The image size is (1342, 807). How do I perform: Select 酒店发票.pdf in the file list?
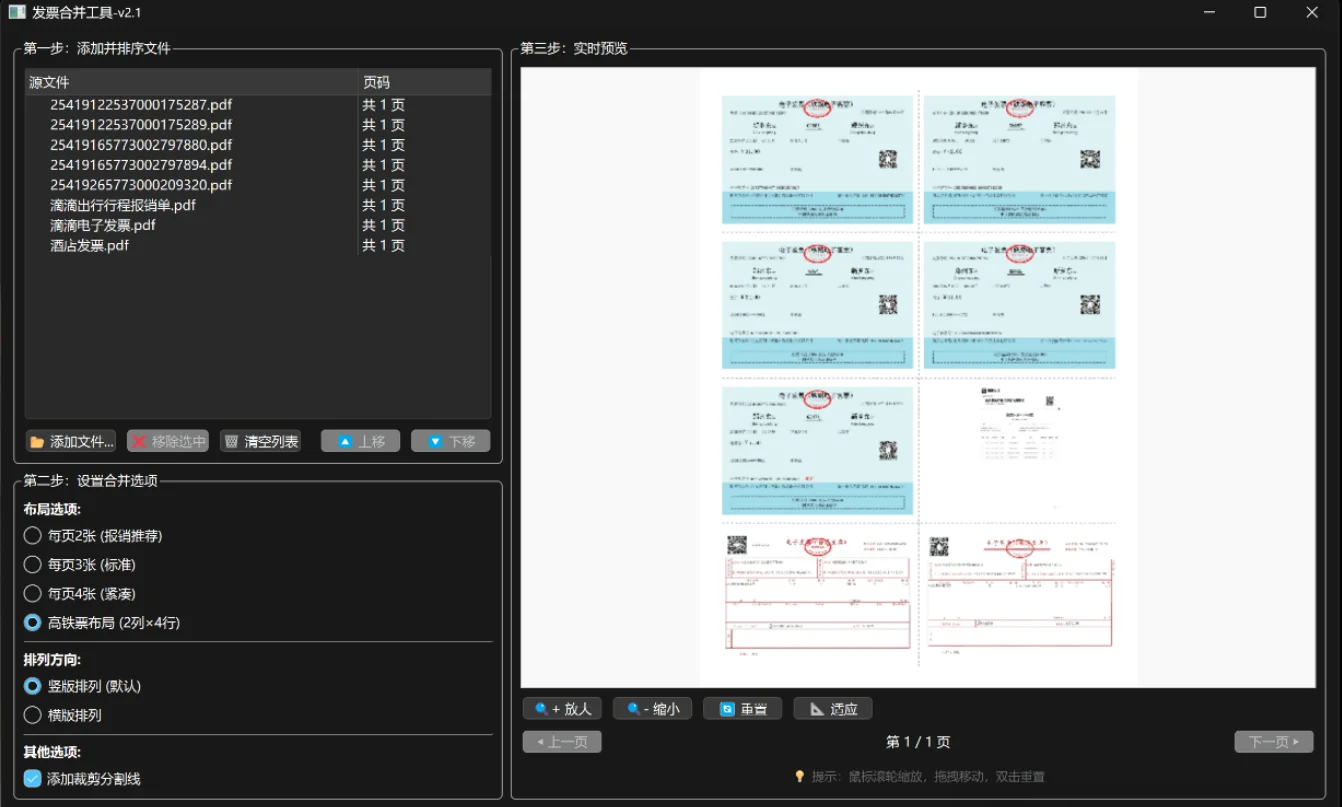(90, 245)
